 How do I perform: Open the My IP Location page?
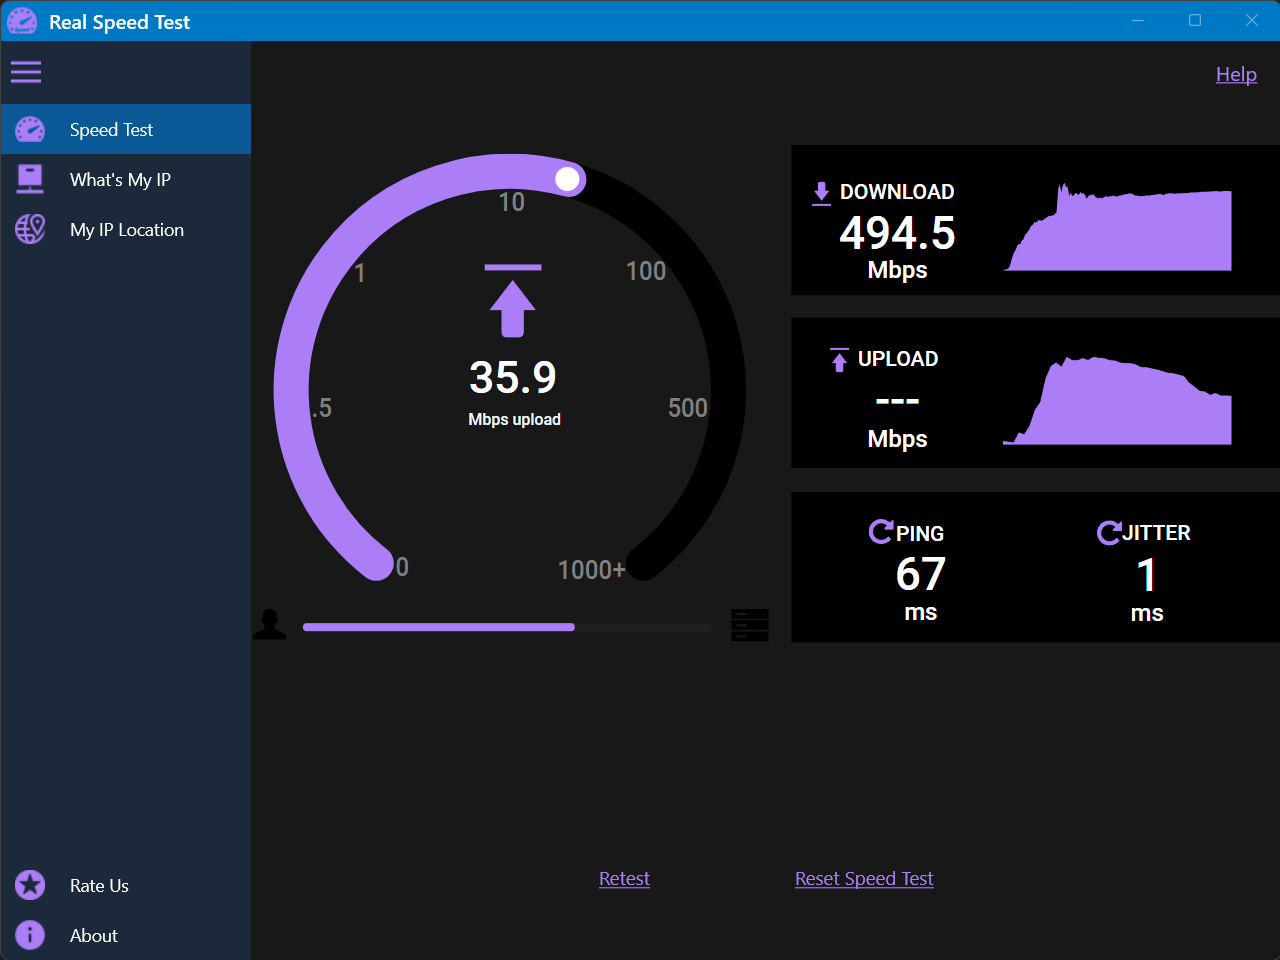point(127,229)
